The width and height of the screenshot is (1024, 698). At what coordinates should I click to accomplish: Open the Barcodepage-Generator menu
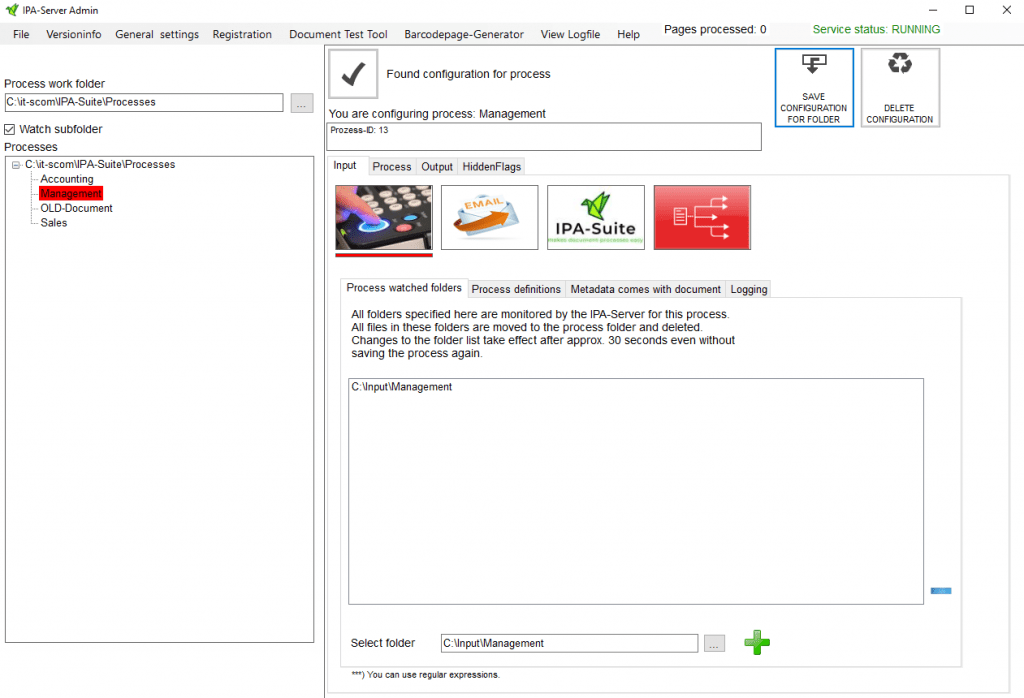pos(463,34)
